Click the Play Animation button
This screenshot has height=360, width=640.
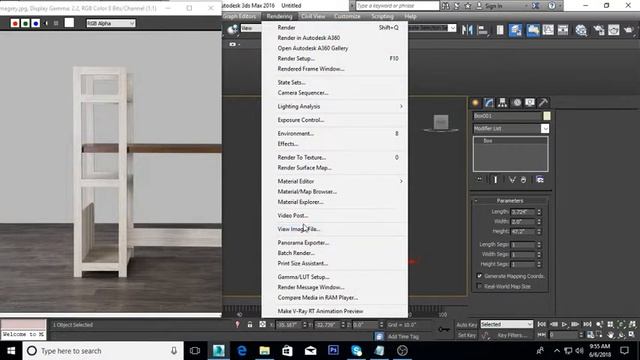pyautogui.click(x=564, y=324)
